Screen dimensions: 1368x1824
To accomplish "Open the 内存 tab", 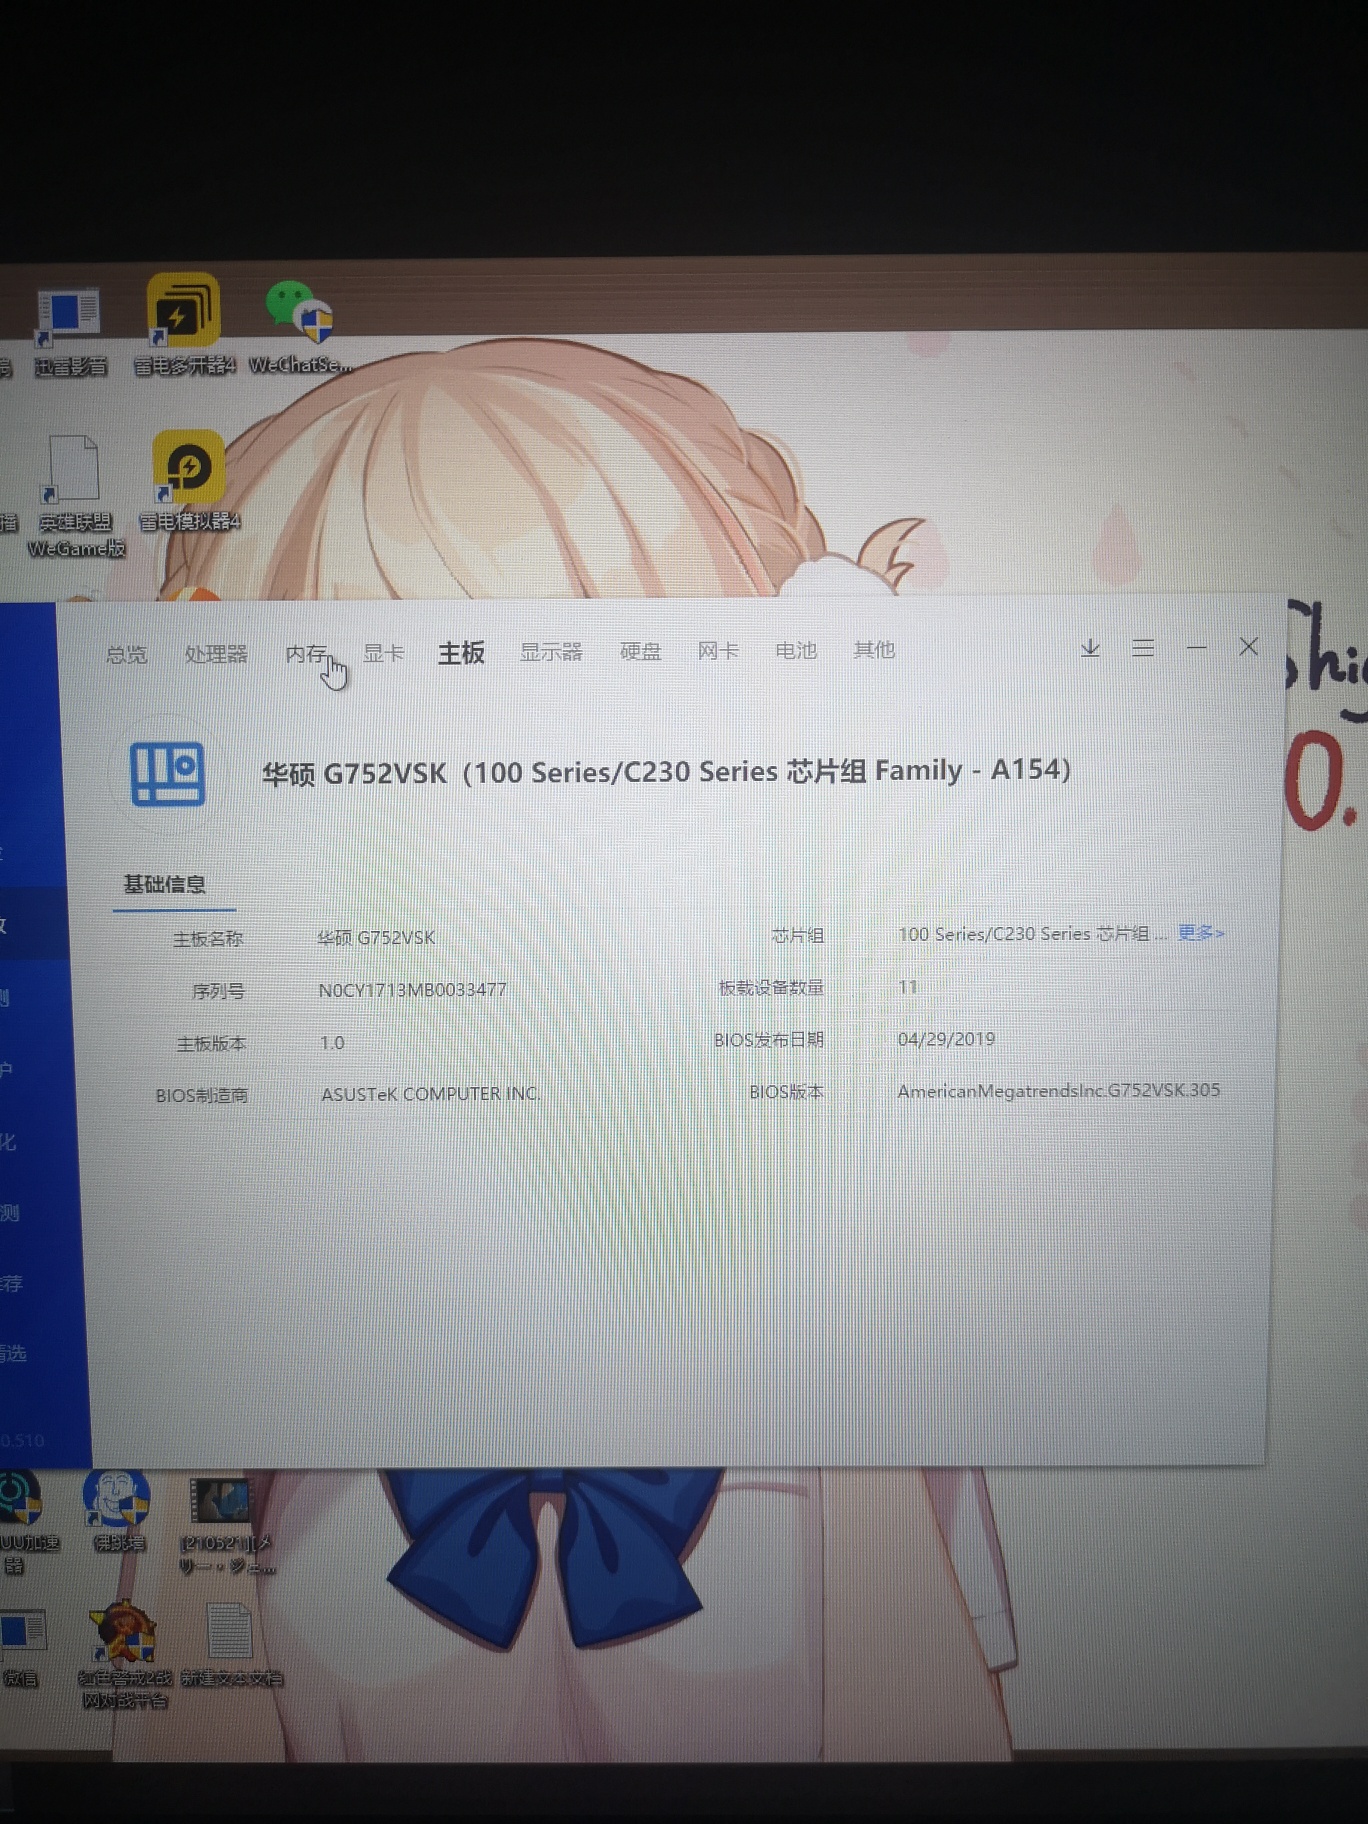I will pyautogui.click(x=306, y=654).
